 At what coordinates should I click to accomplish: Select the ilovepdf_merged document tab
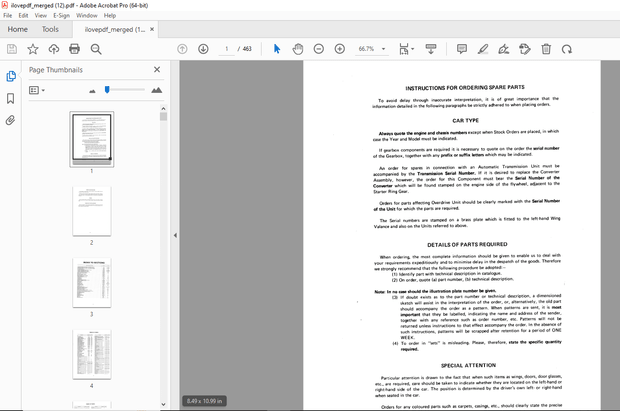coord(115,30)
